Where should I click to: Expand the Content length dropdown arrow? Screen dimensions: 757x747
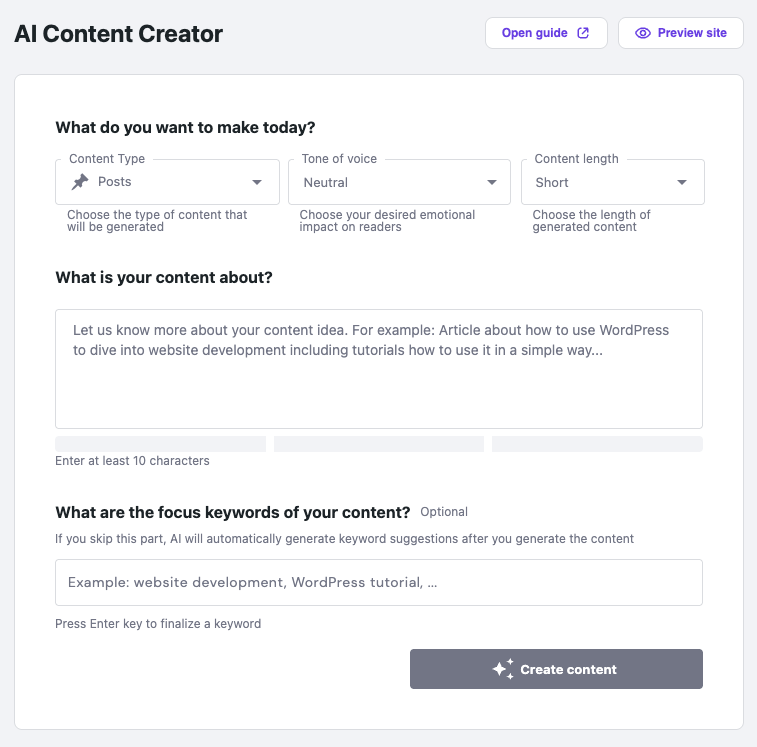(682, 182)
